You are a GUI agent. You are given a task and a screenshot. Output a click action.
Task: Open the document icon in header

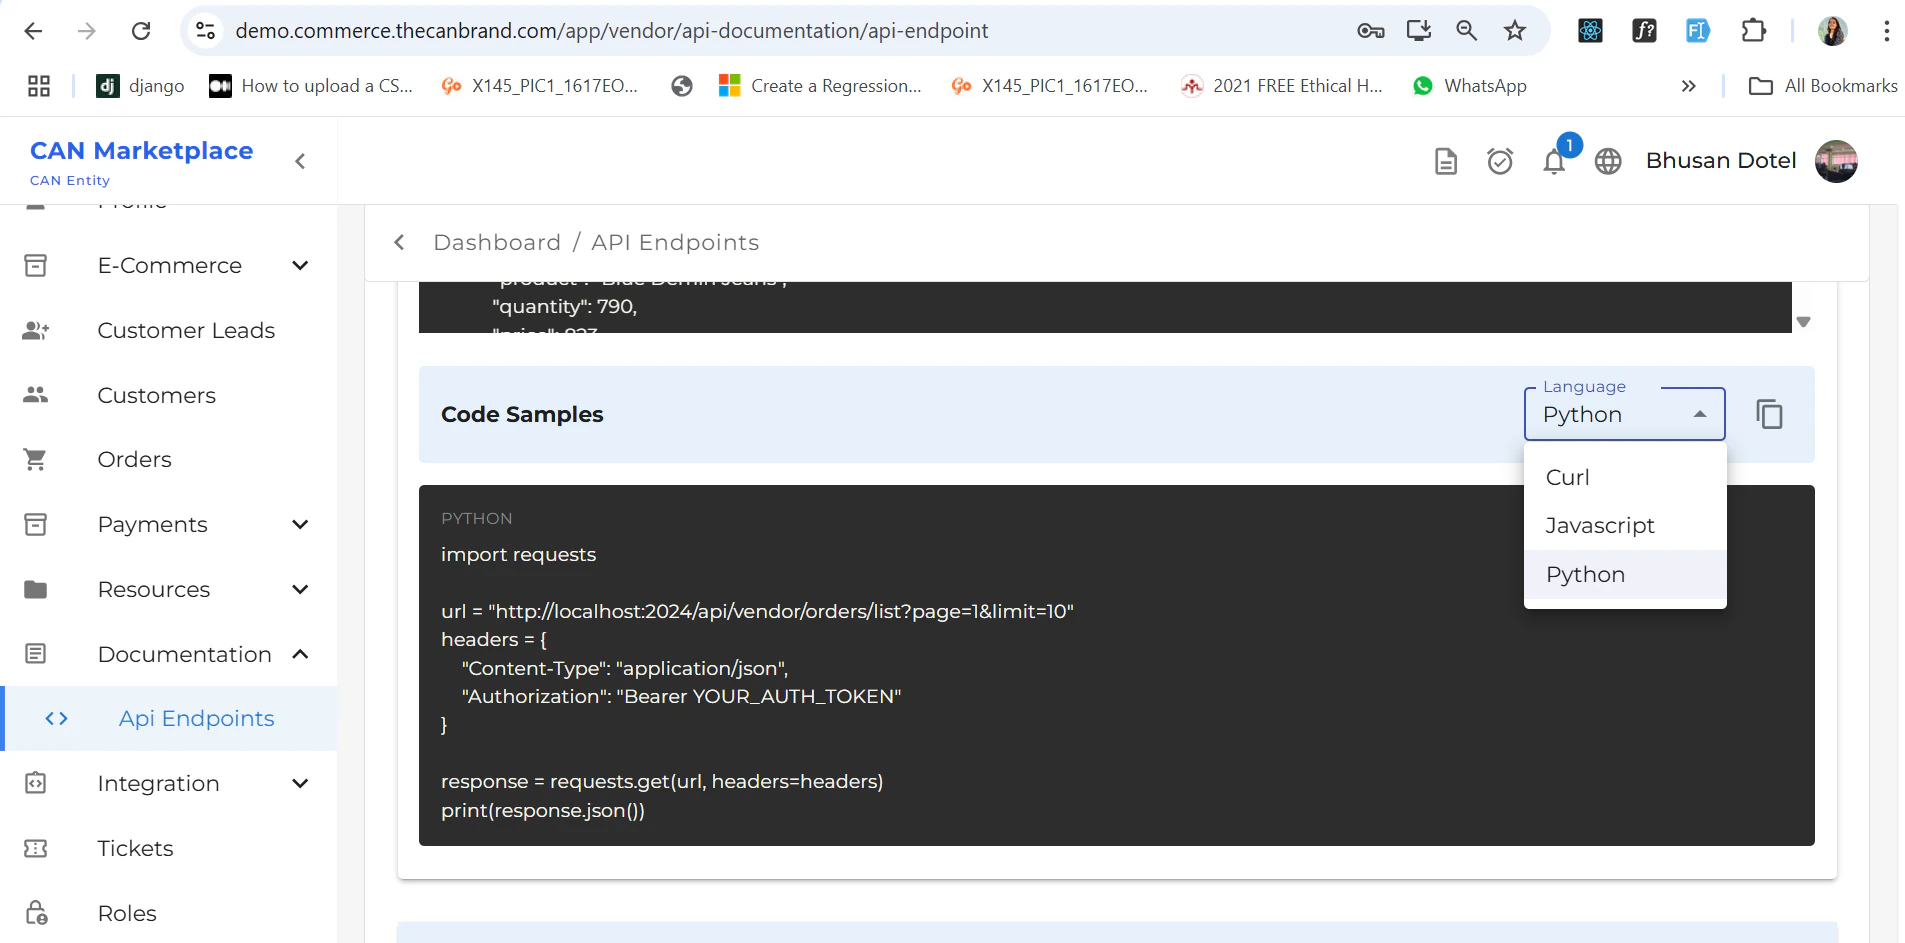(1446, 161)
